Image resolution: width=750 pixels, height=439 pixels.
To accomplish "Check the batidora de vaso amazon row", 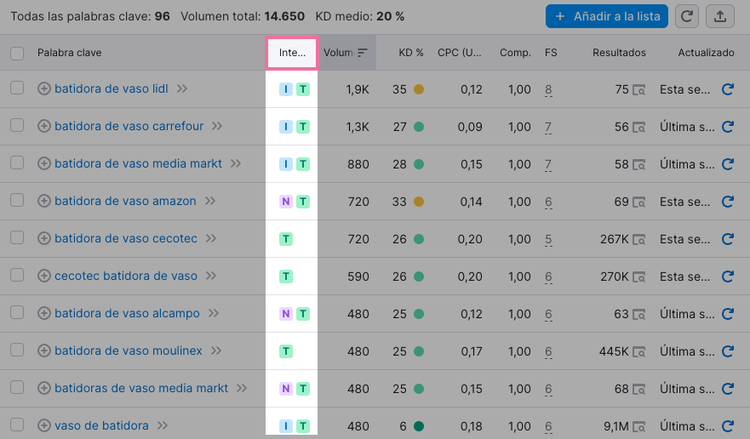I will [17, 200].
